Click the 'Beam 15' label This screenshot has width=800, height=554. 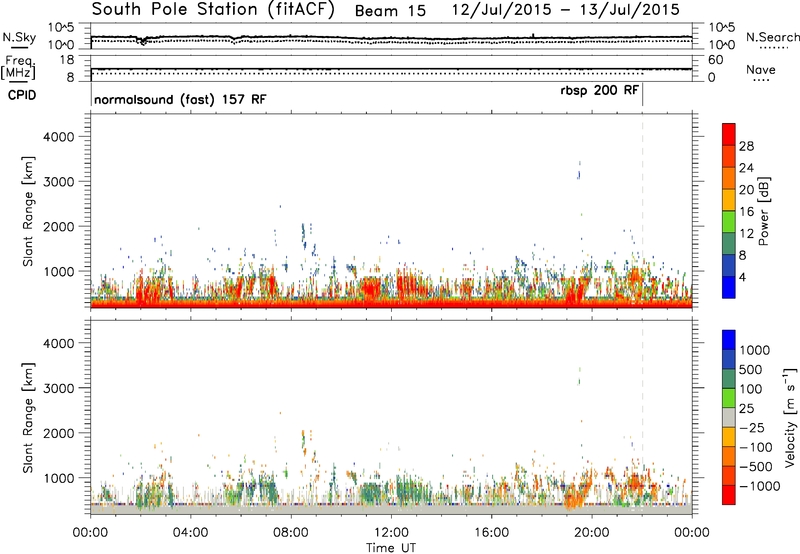tap(390, 11)
